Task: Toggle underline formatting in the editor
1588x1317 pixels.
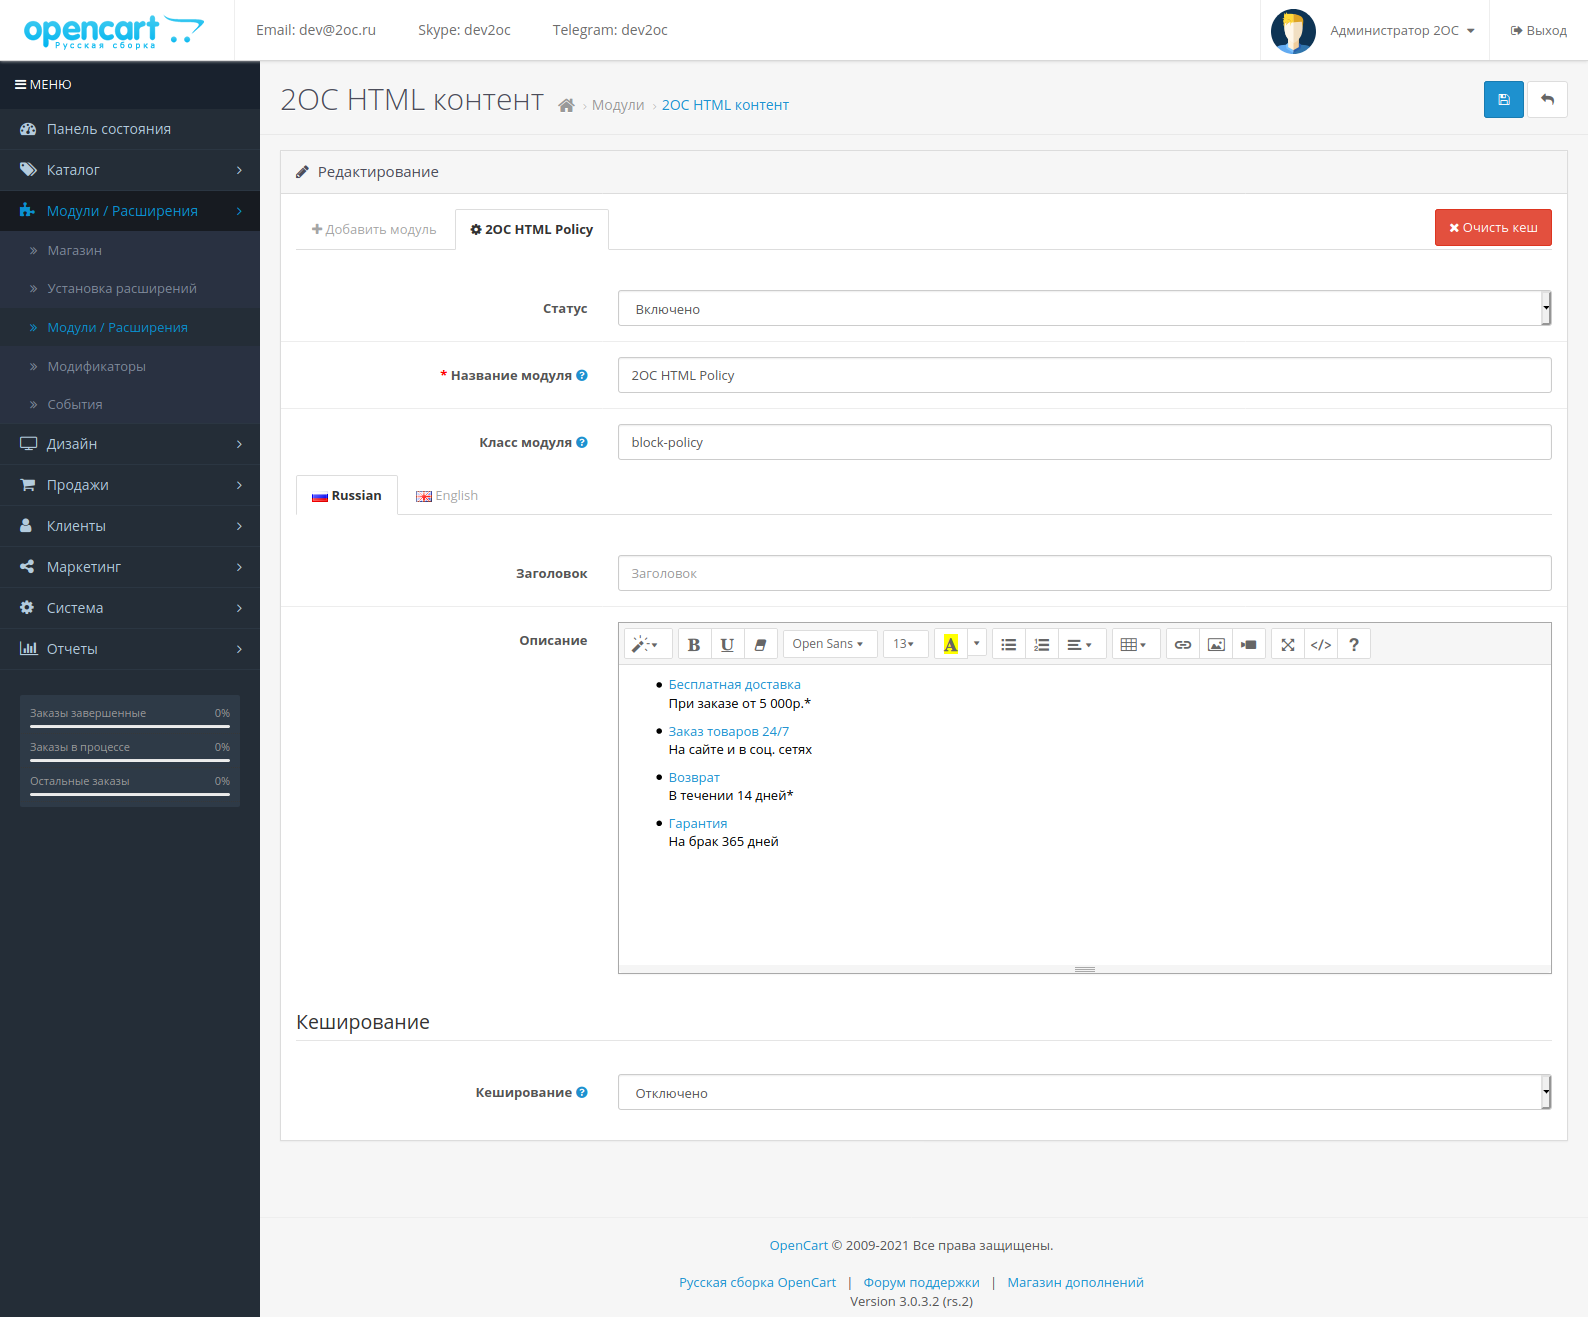Action: coord(727,645)
